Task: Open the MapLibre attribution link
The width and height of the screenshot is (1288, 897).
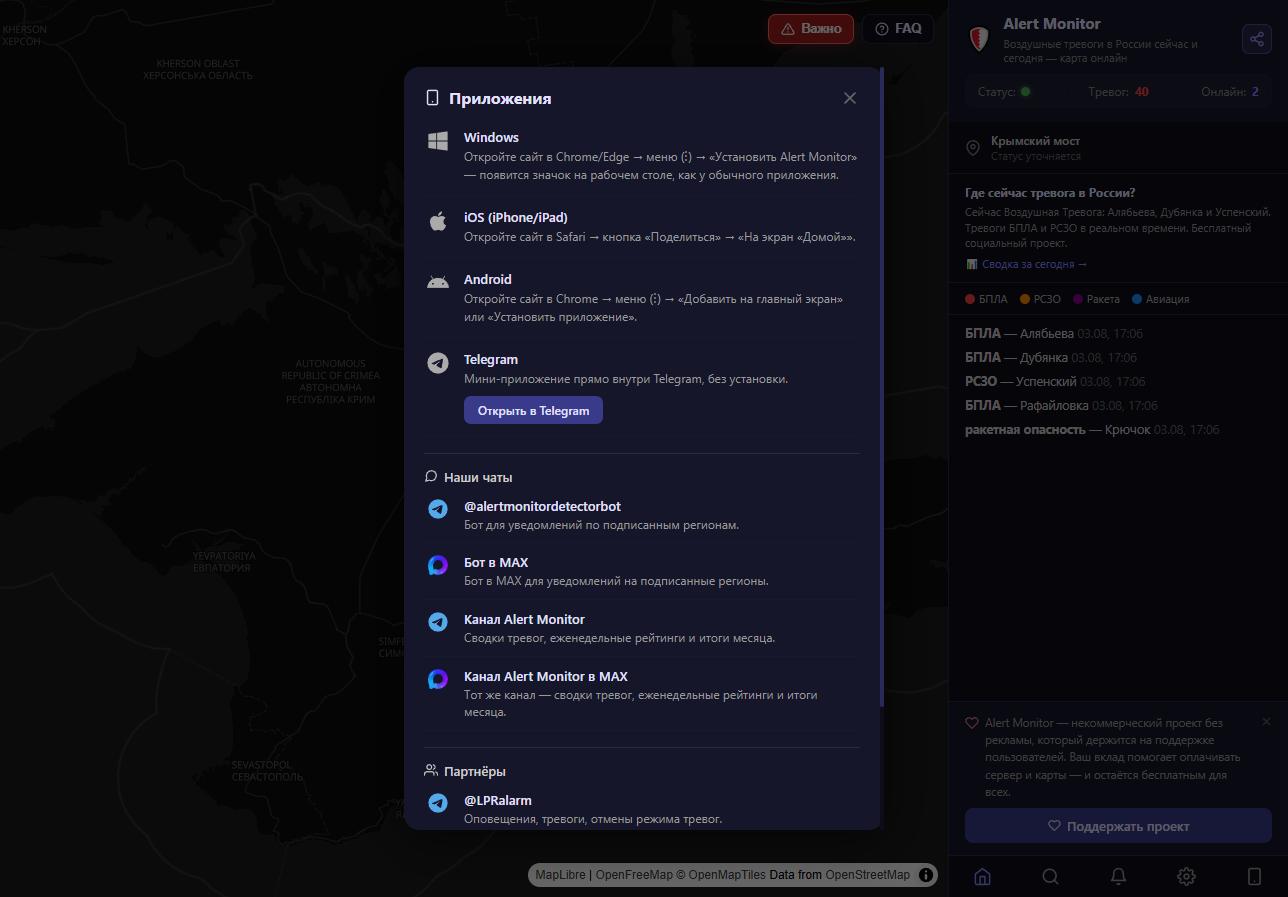Action: (x=561, y=875)
